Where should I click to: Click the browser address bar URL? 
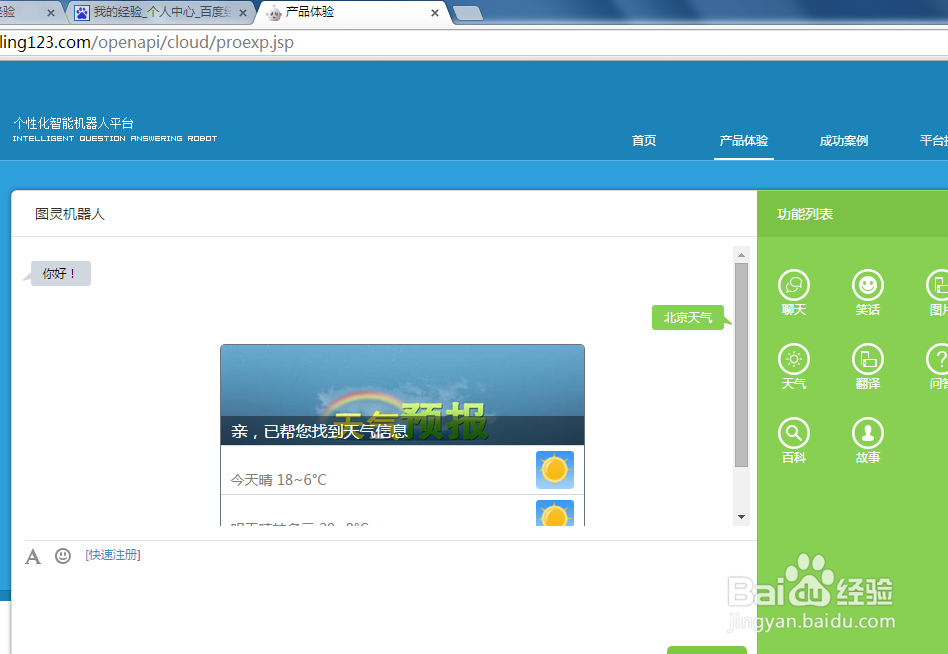[x=147, y=42]
